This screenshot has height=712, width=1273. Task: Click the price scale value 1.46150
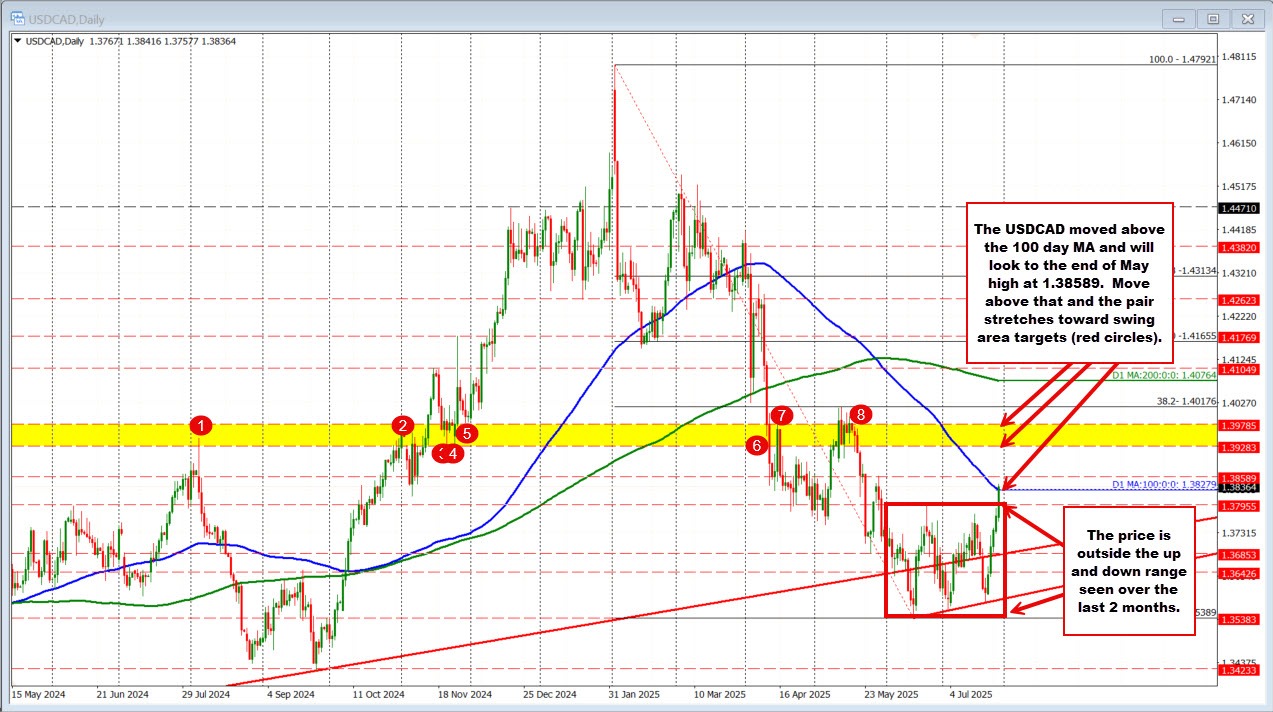click(x=1241, y=143)
